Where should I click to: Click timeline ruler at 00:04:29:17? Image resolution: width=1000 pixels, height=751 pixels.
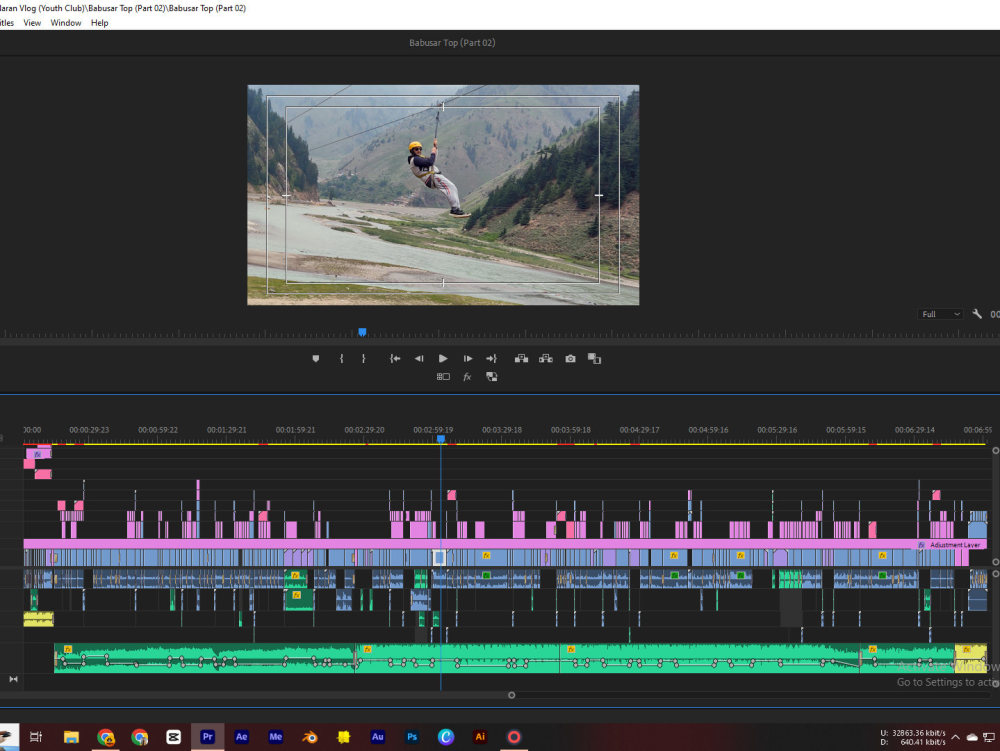pos(640,430)
